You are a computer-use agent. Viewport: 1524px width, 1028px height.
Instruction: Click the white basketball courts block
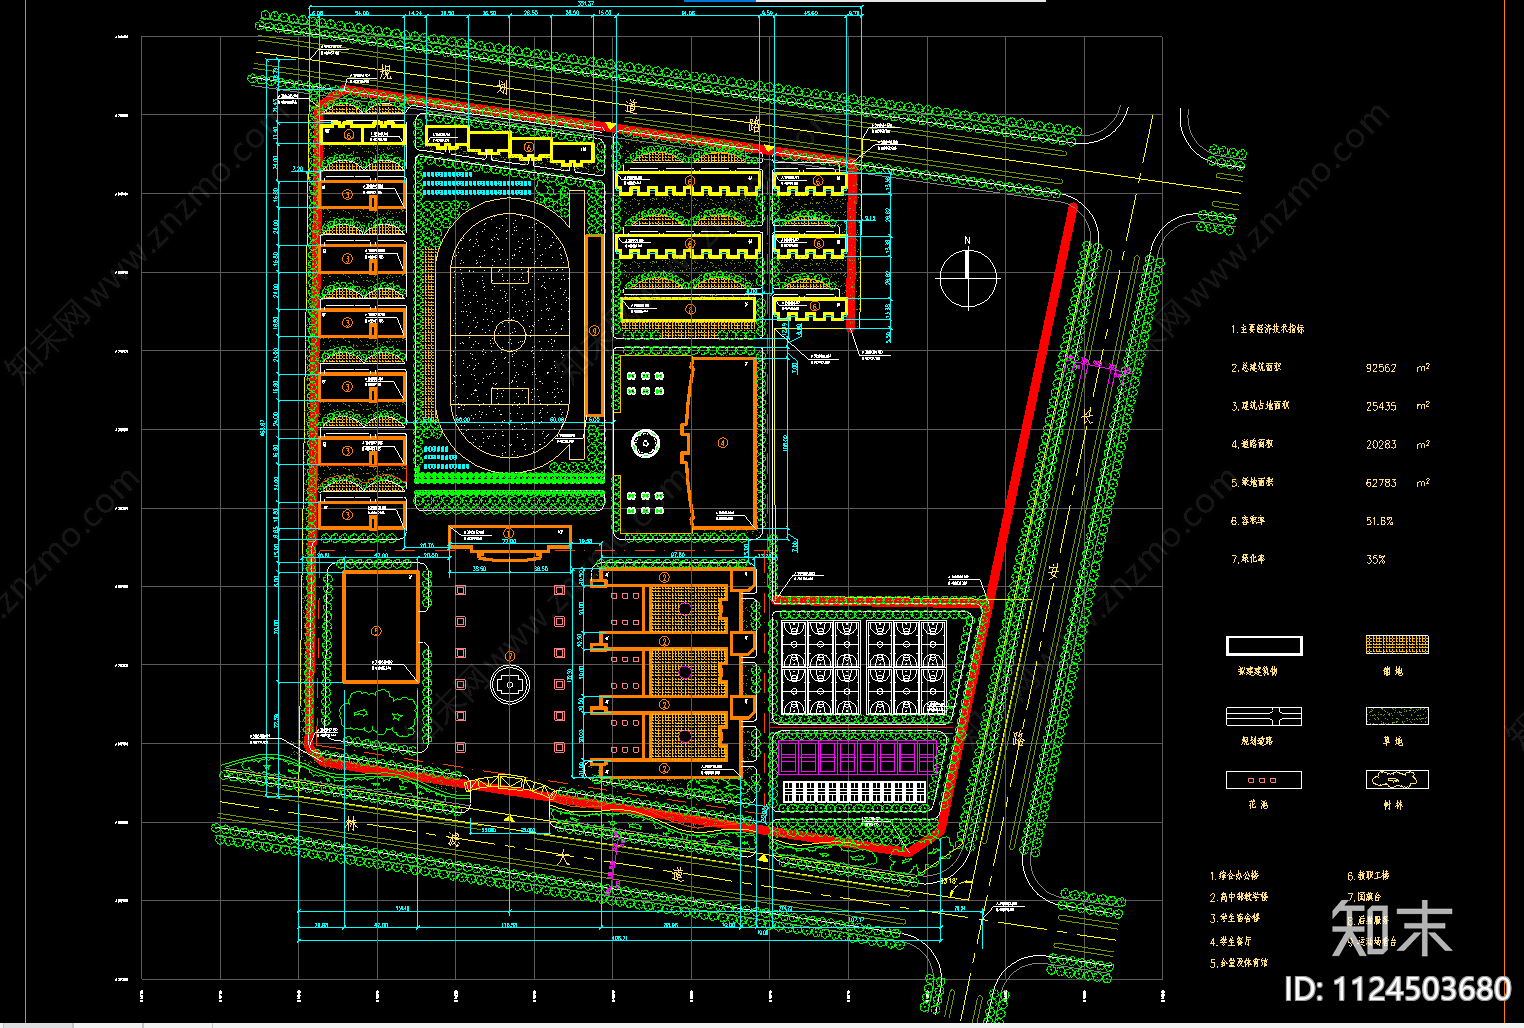tap(864, 668)
